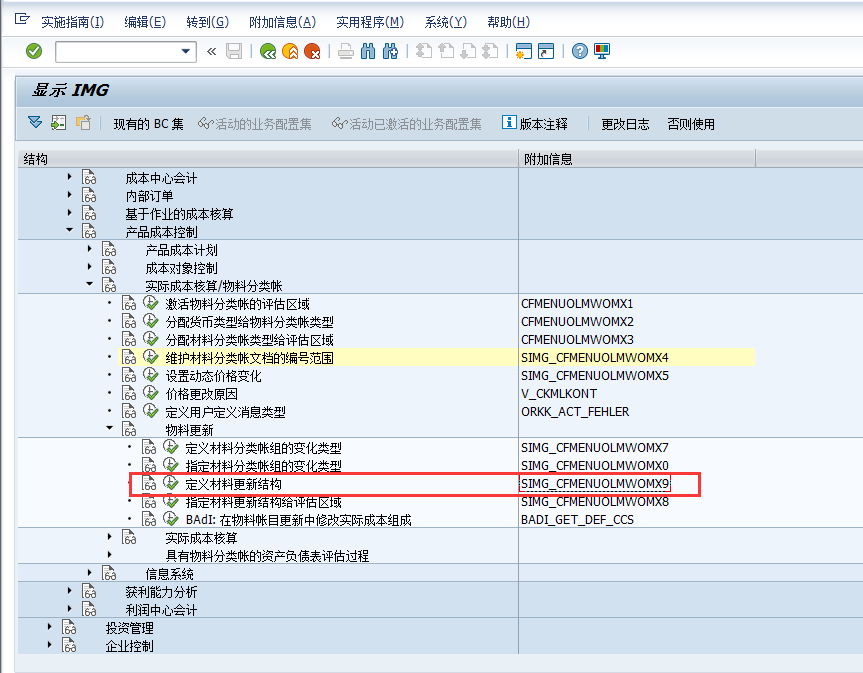This screenshot has height=673, width=863.
Task: Expand the 信息系统 tree node
Action: pos(90,571)
